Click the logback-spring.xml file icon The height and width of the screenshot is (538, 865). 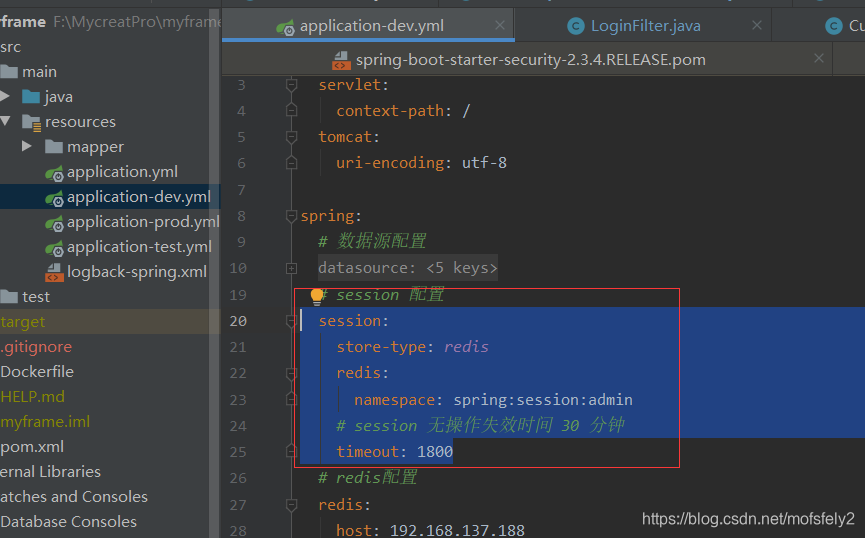tap(55, 273)
